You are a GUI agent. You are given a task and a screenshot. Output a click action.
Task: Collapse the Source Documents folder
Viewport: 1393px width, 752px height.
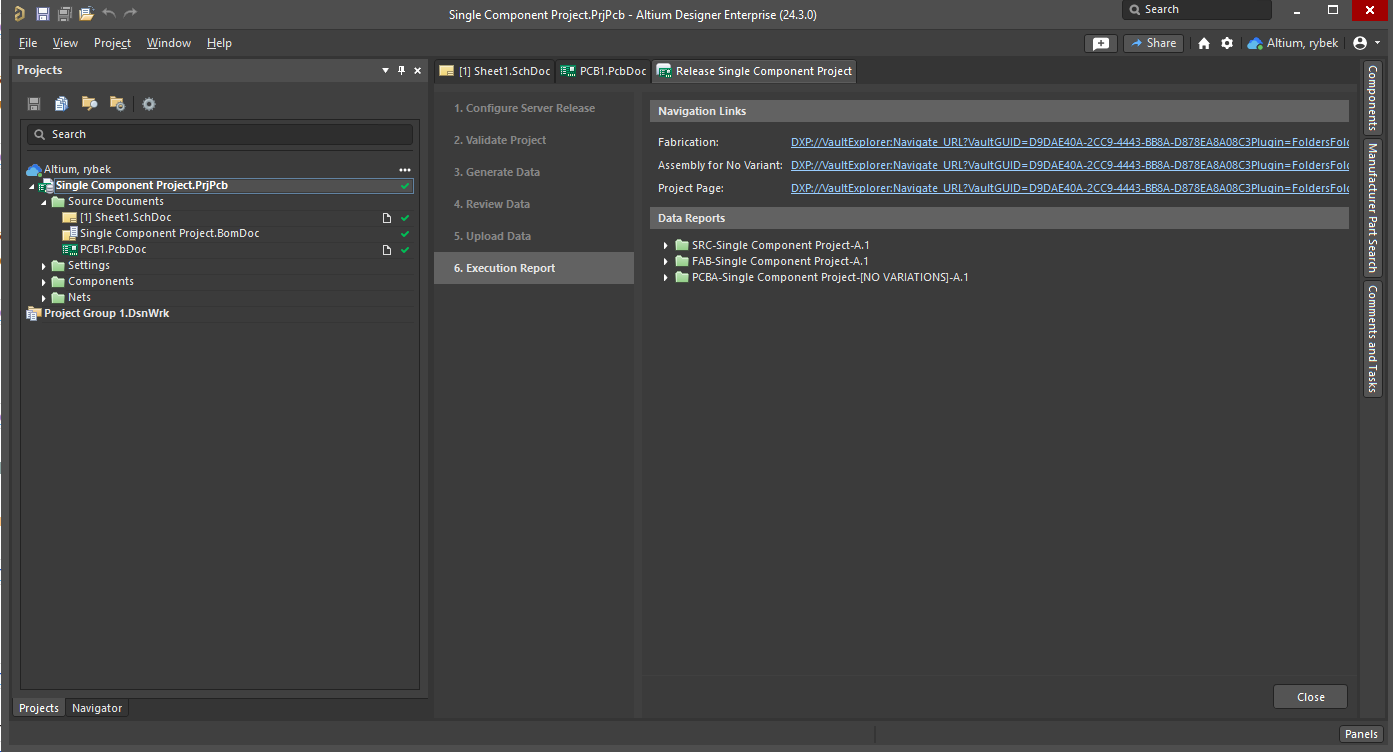pyautogui.click(x=44, y=202)
